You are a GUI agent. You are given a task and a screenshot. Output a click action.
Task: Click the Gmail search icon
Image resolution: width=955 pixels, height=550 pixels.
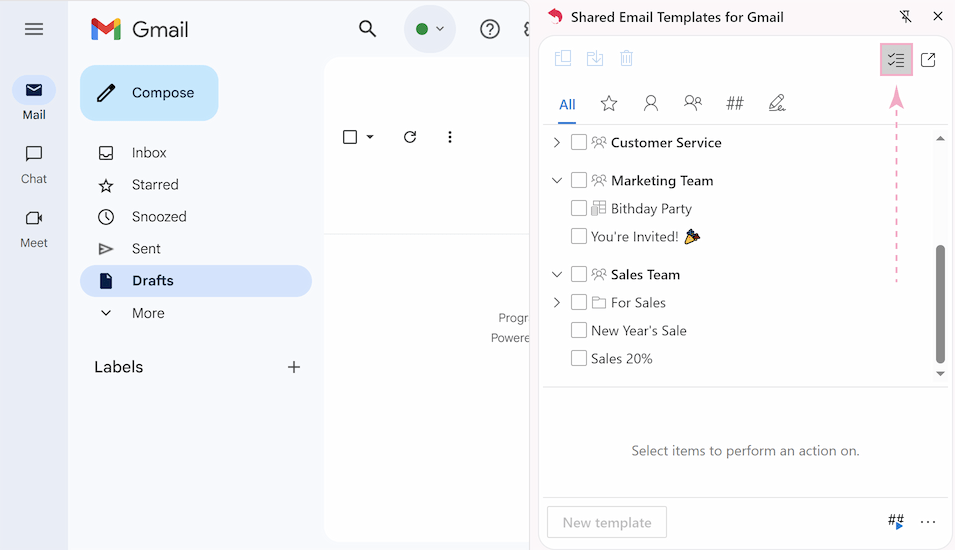pos(367,29)
